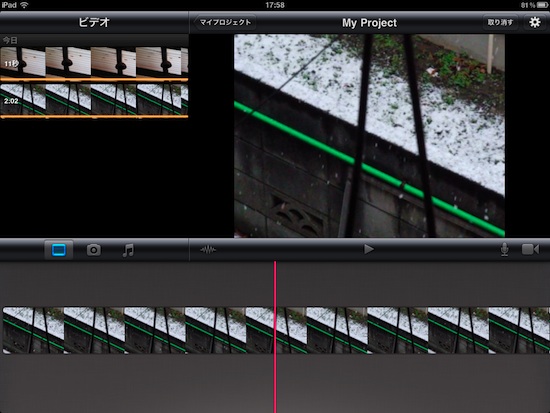The height and width of the screenshot is (413, 550).
Task: Select the 11秒 video clip
Action: (94, 62)
